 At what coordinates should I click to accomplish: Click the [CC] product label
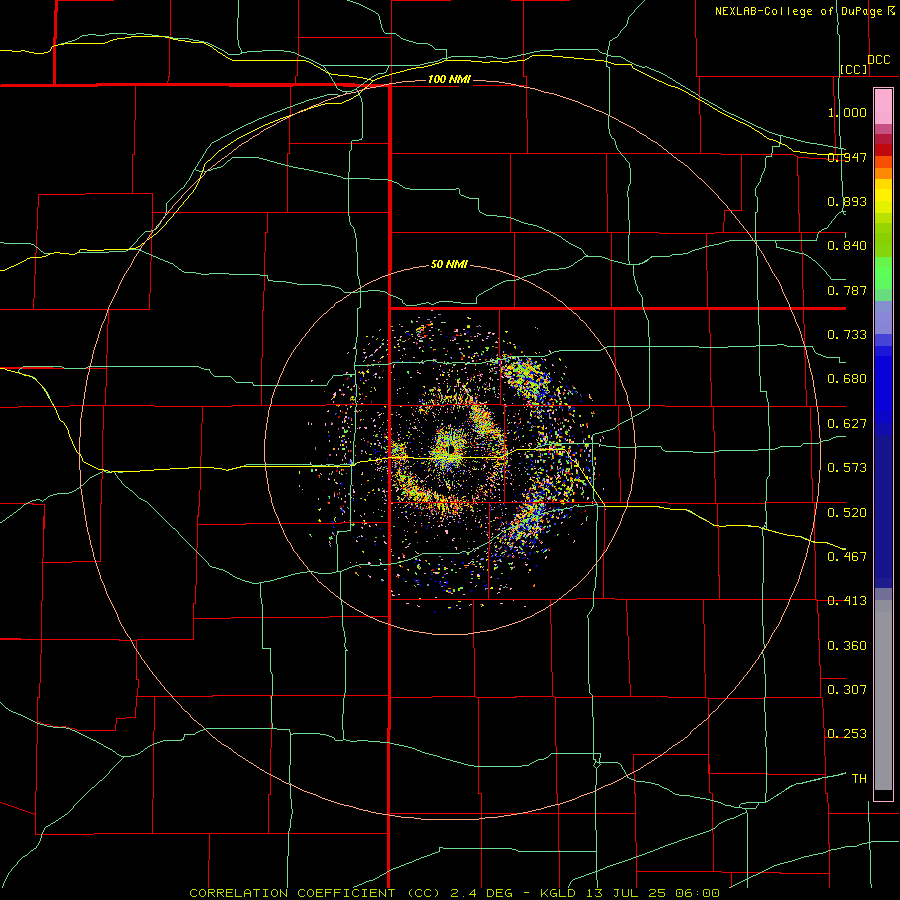(854, 69)
